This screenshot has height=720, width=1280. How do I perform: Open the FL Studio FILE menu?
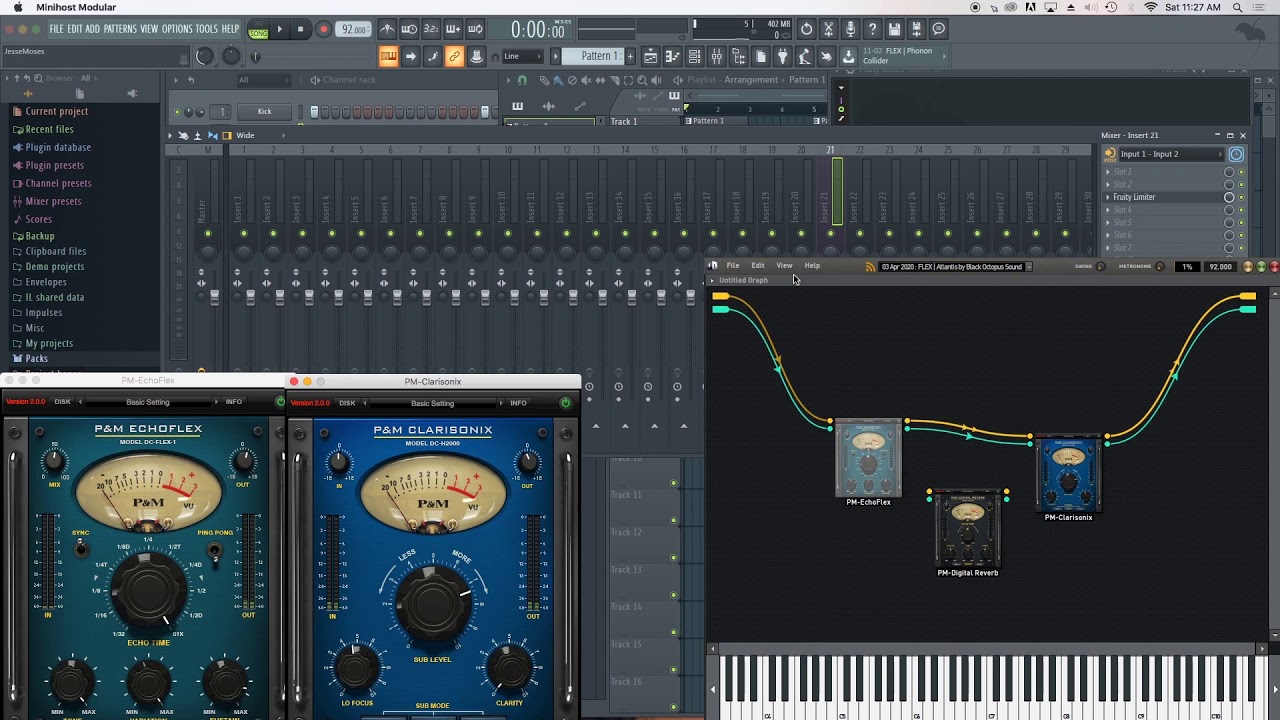click(57, 29)
